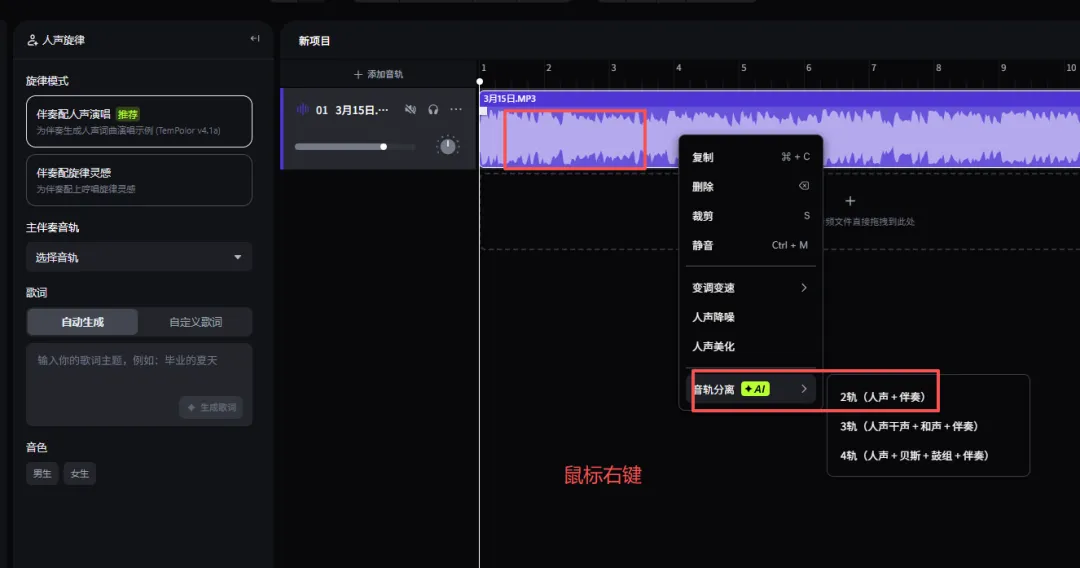
Task: Click timeline ruler at bar 3
Action: click(614, 67)
